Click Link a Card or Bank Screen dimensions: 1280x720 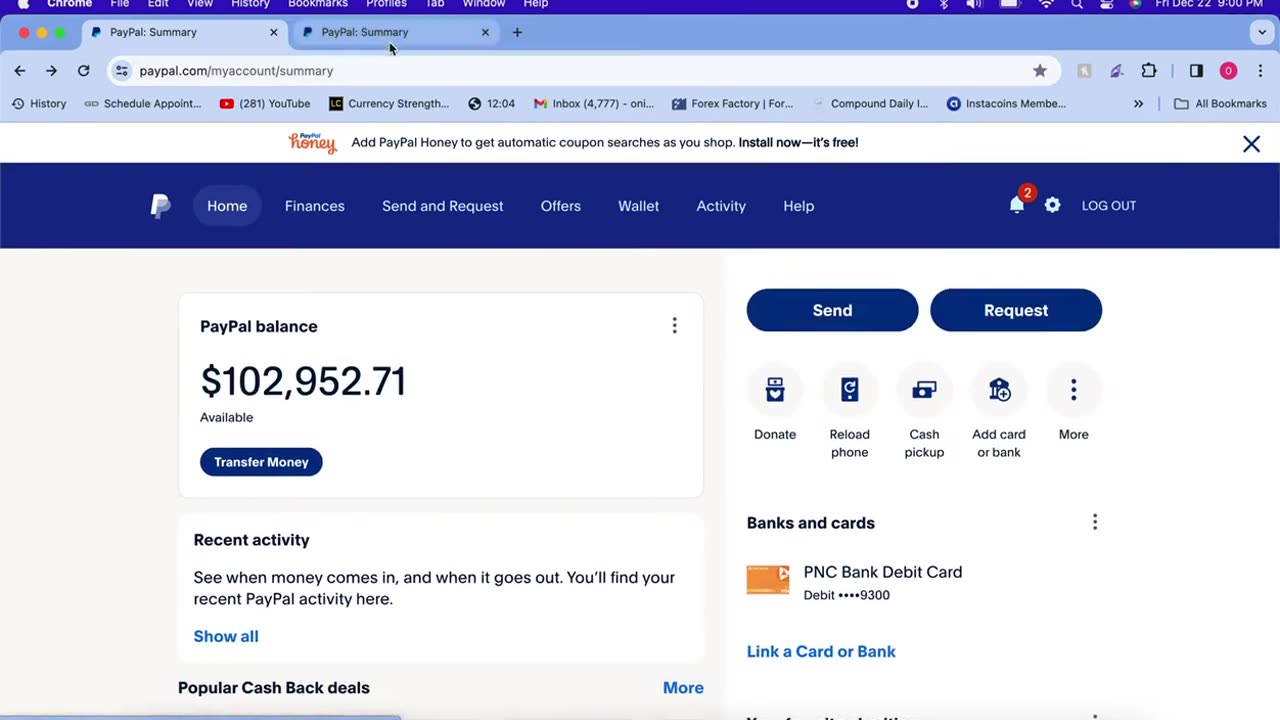821,651
